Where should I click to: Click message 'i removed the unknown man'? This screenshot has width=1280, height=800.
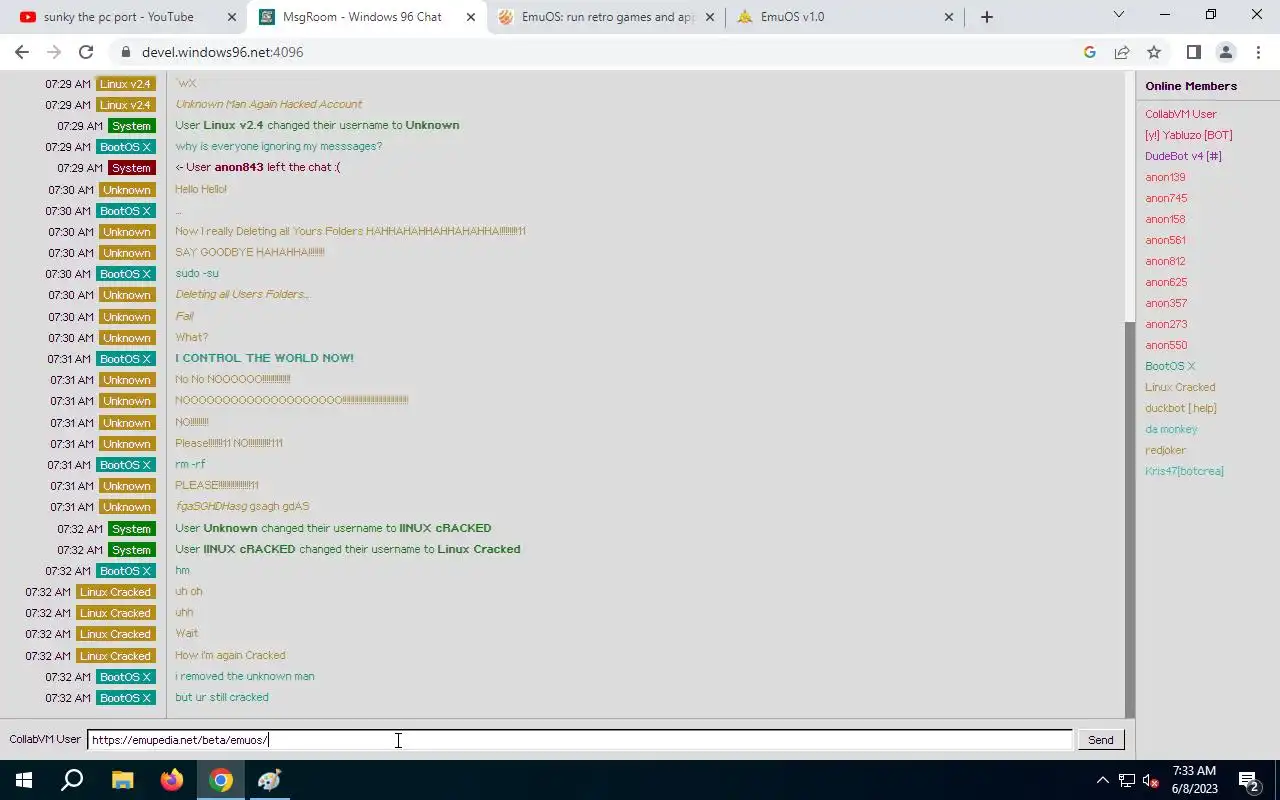pos(245,676)
